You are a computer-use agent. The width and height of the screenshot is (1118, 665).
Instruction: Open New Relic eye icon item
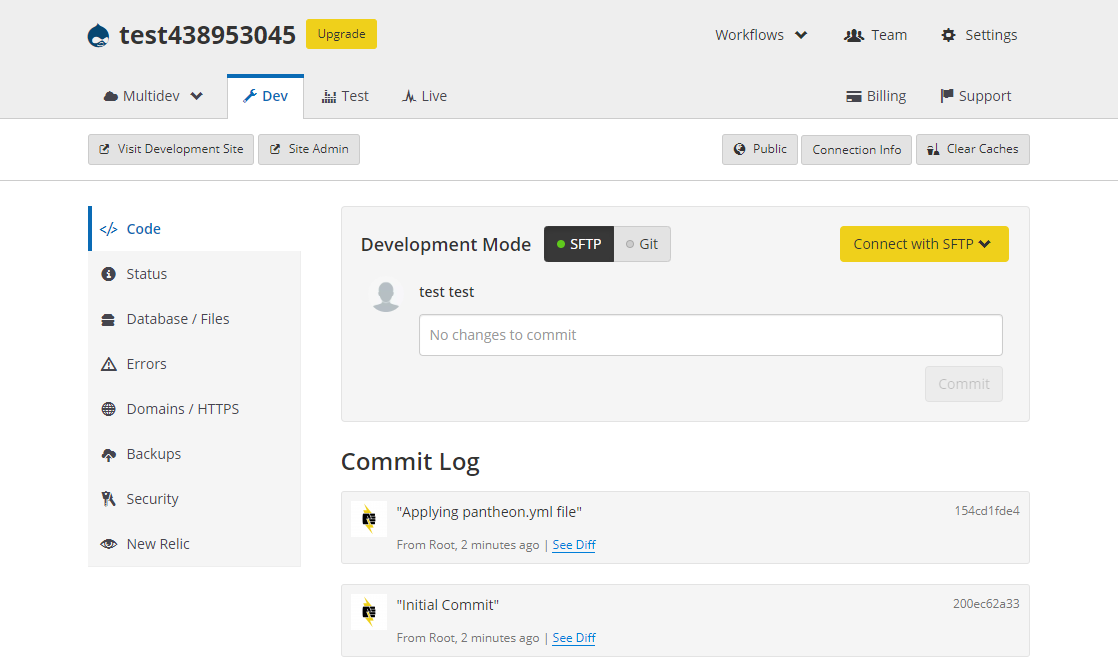(x=157, y=544)
